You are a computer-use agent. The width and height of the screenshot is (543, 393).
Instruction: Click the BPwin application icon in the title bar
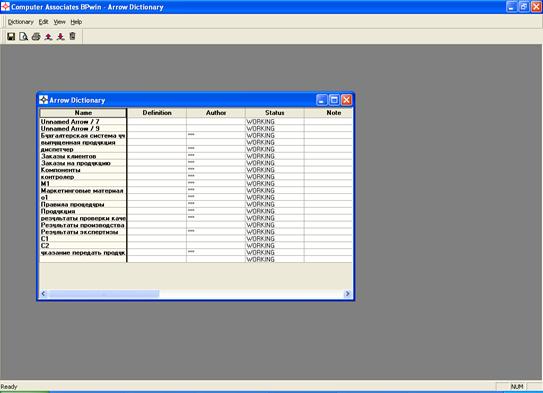5,7
